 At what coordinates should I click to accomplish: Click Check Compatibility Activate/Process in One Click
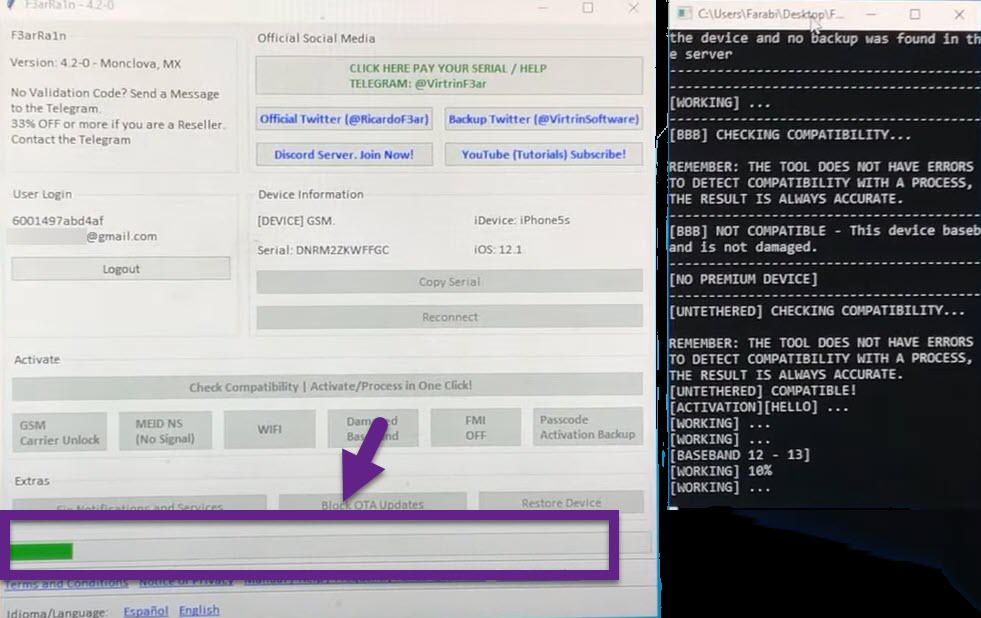click(x=327, y=386)
